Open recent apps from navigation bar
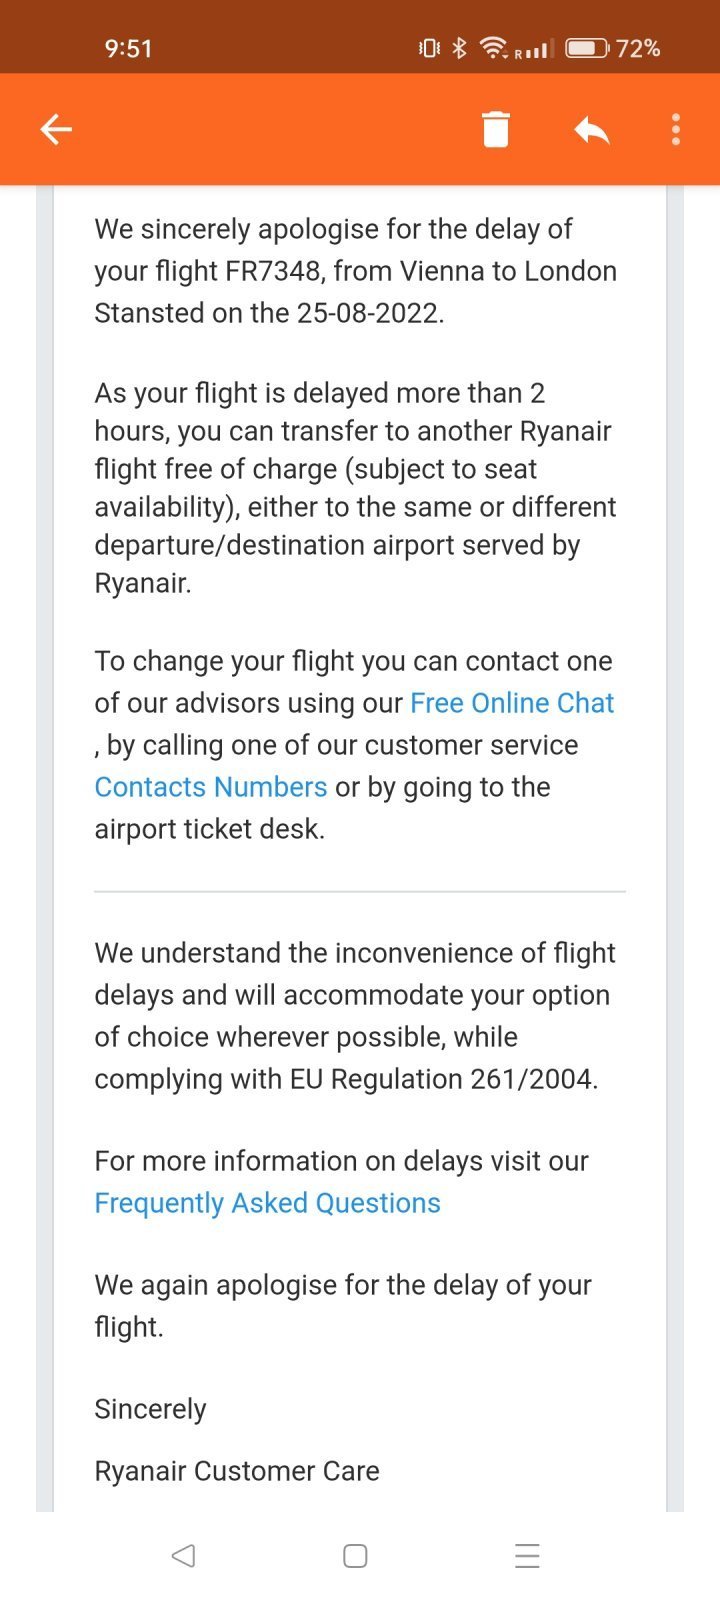 527,1555
